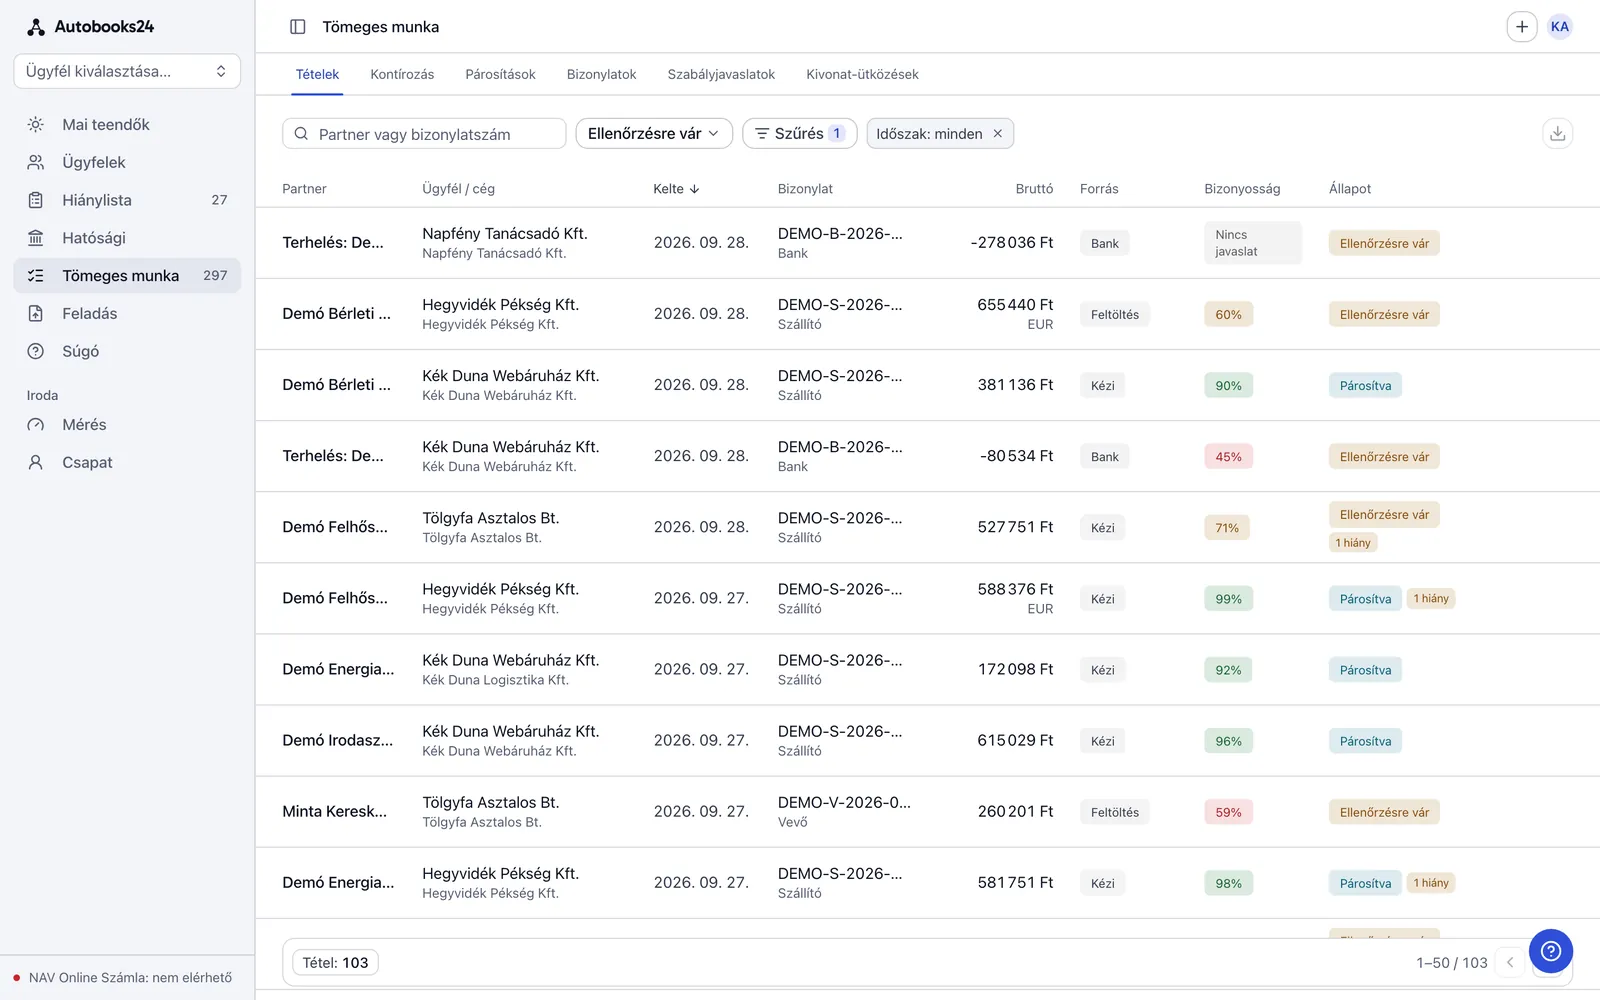
Task: Remove the Időszak: minden filter chip
Action: click(x=997, y=134)
